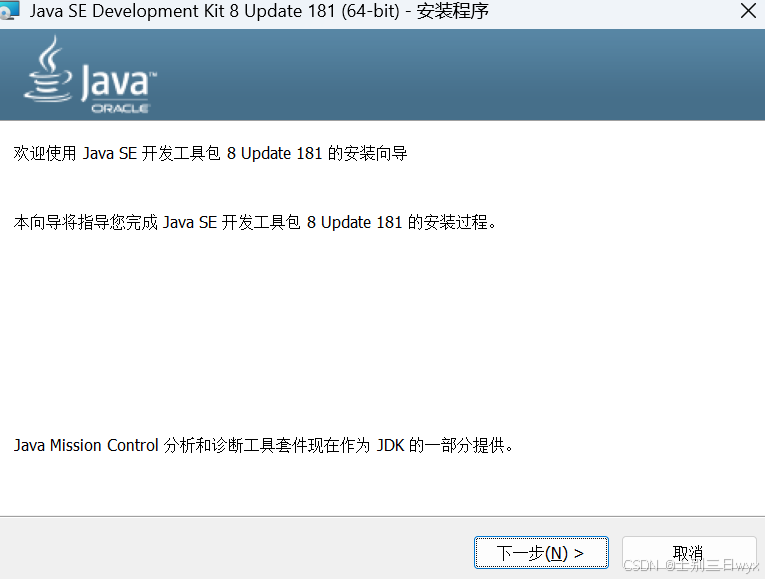Click the 本向导将指导您完成 description line
The height and width of the screenshot is (579, 765).
tap(255, 222)
